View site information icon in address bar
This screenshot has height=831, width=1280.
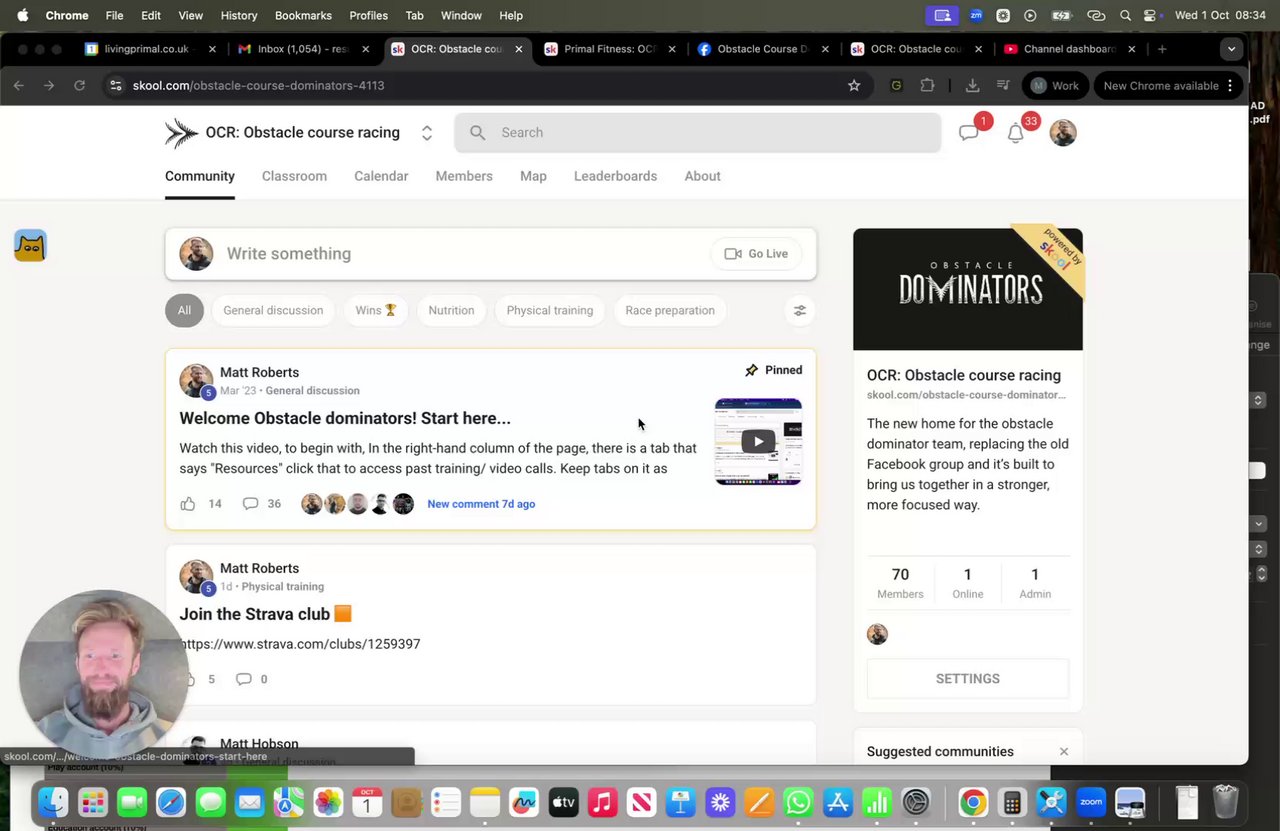(116, 85)
